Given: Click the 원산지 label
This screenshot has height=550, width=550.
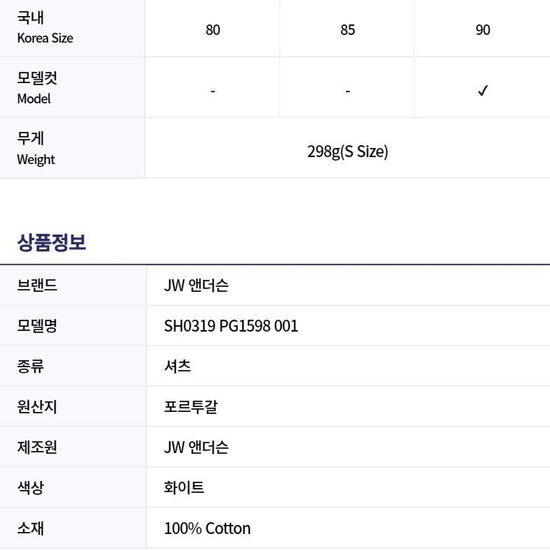Looking at the screenshot, I should (37, 407).
